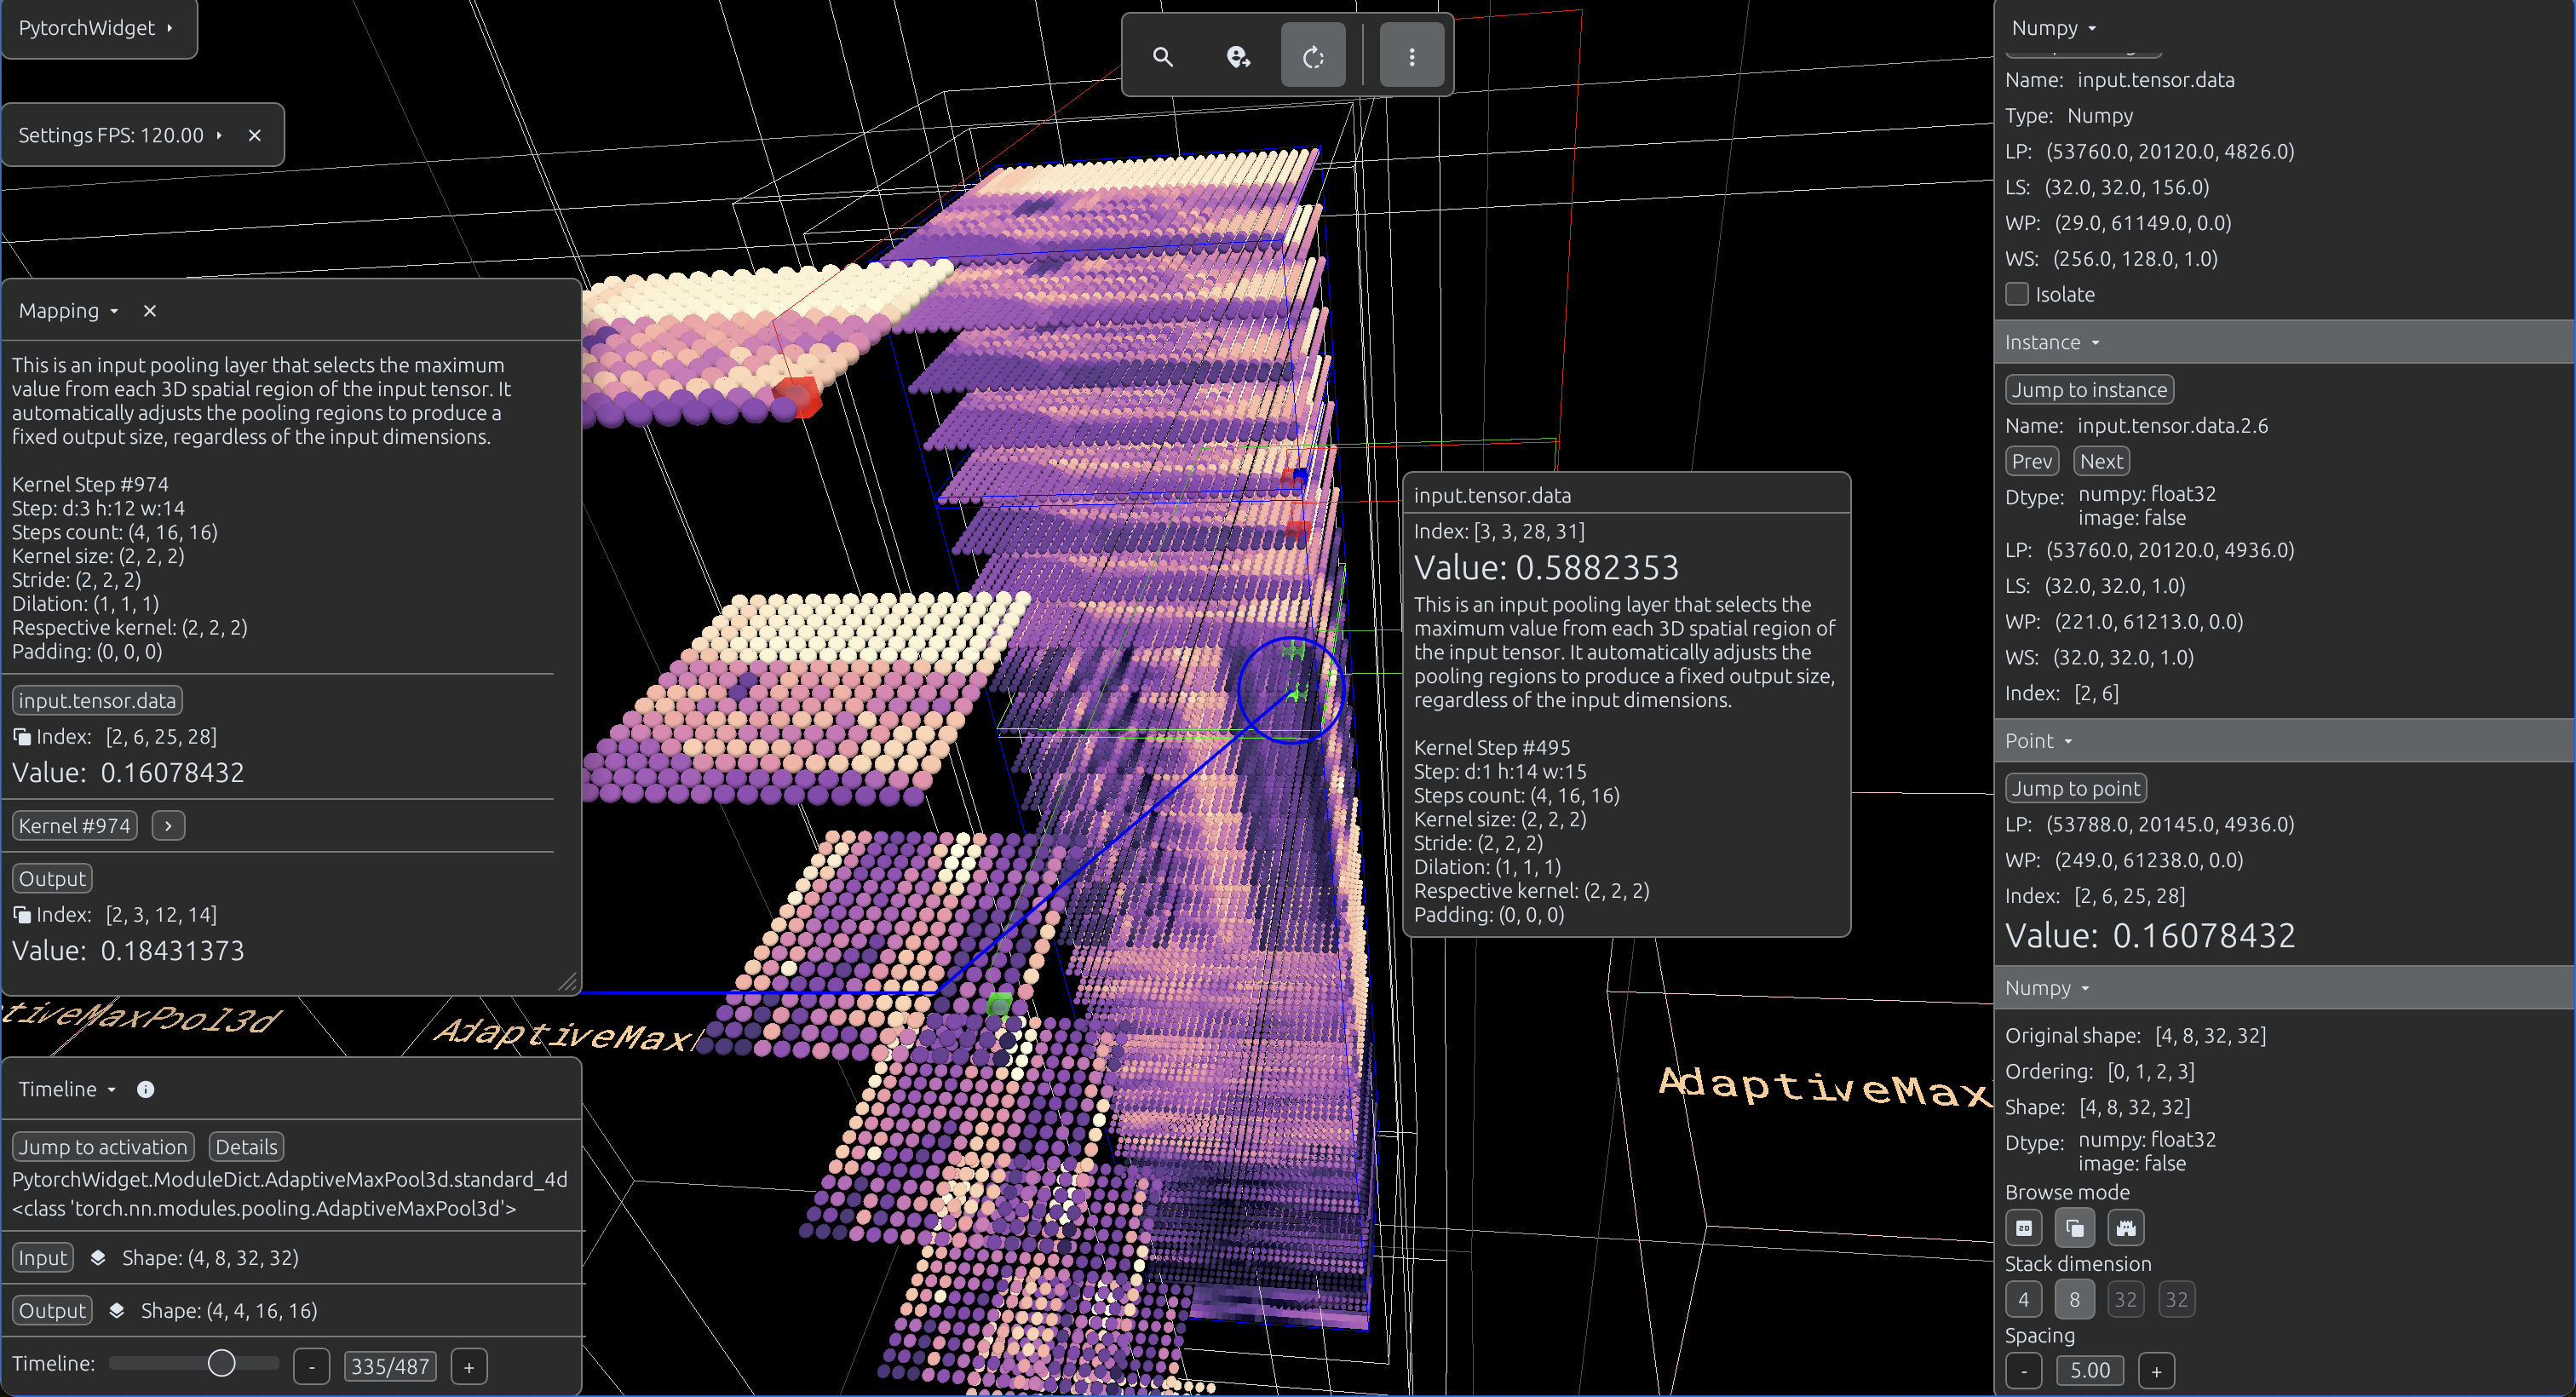The width and height of the screenshot is (2576, 1397).
Task: Go to next kernel with the chevron button
Action: [x=168, y=826]
